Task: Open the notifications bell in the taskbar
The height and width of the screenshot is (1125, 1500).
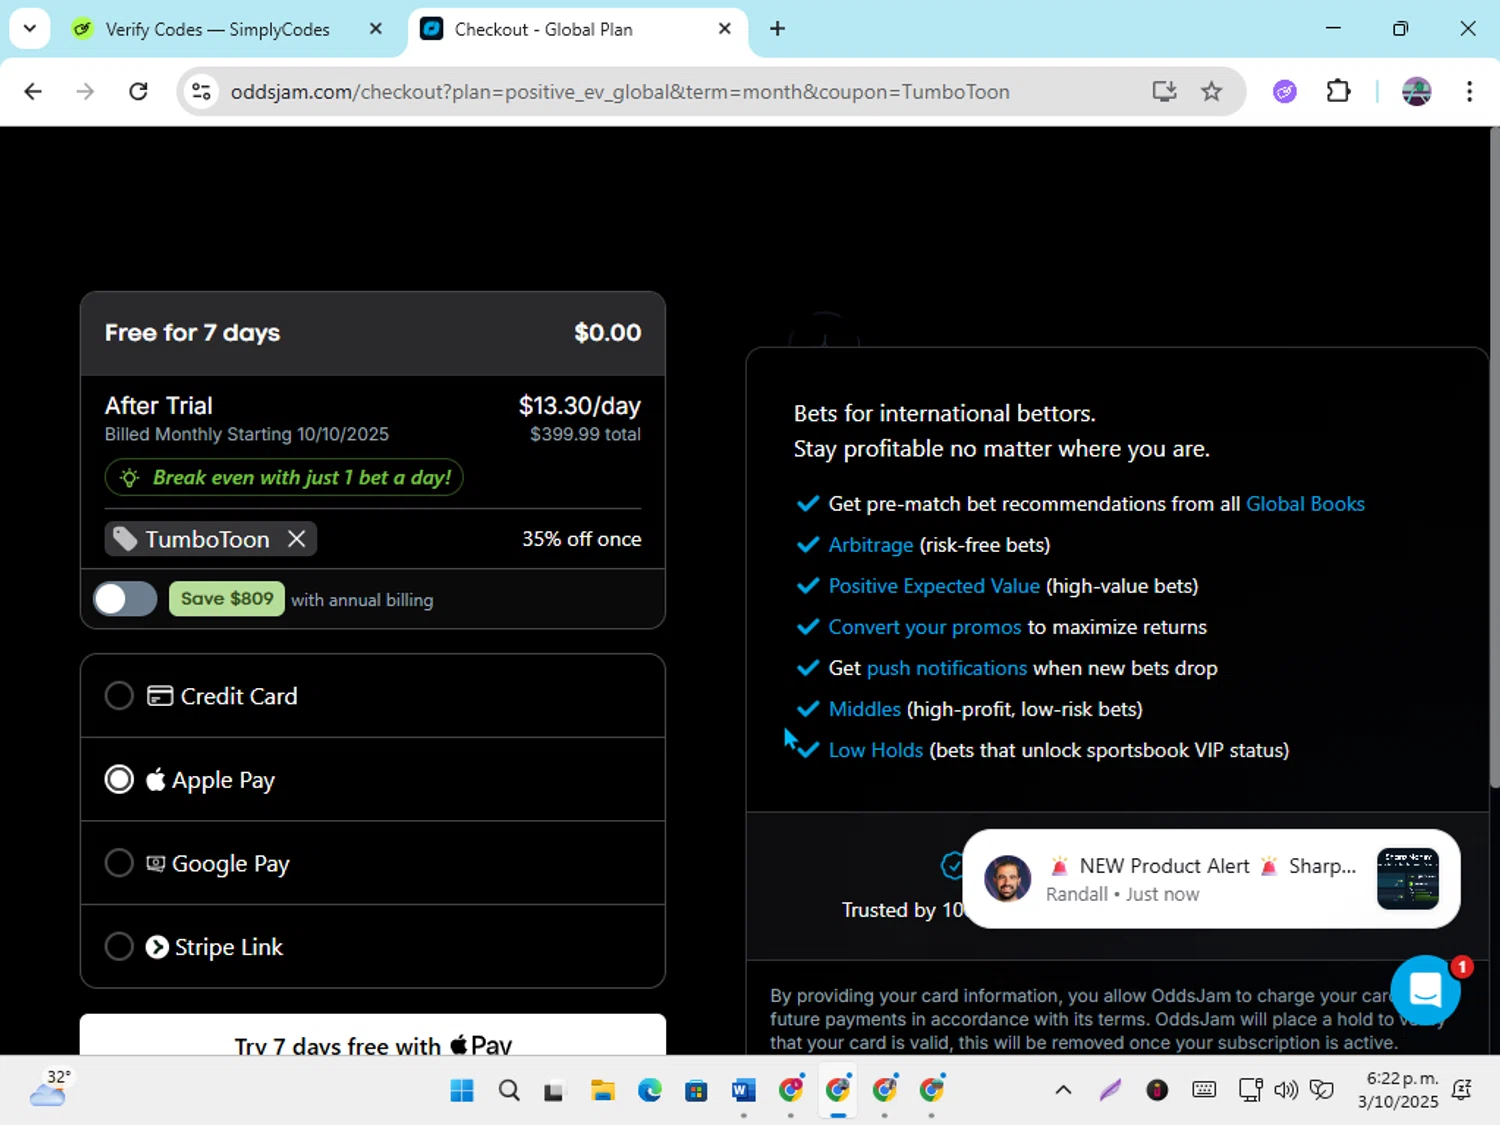Action: click(x=1462, y=1090)
